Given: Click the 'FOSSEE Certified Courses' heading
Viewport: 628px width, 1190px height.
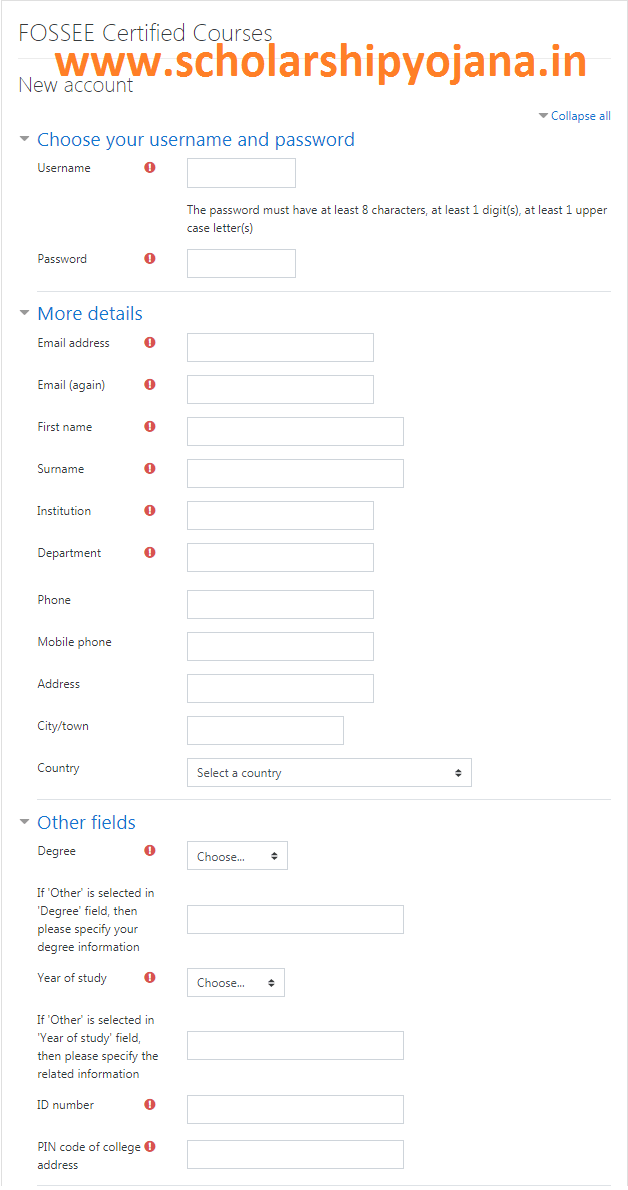Looking at the screenshot, I should coord(145,33).
